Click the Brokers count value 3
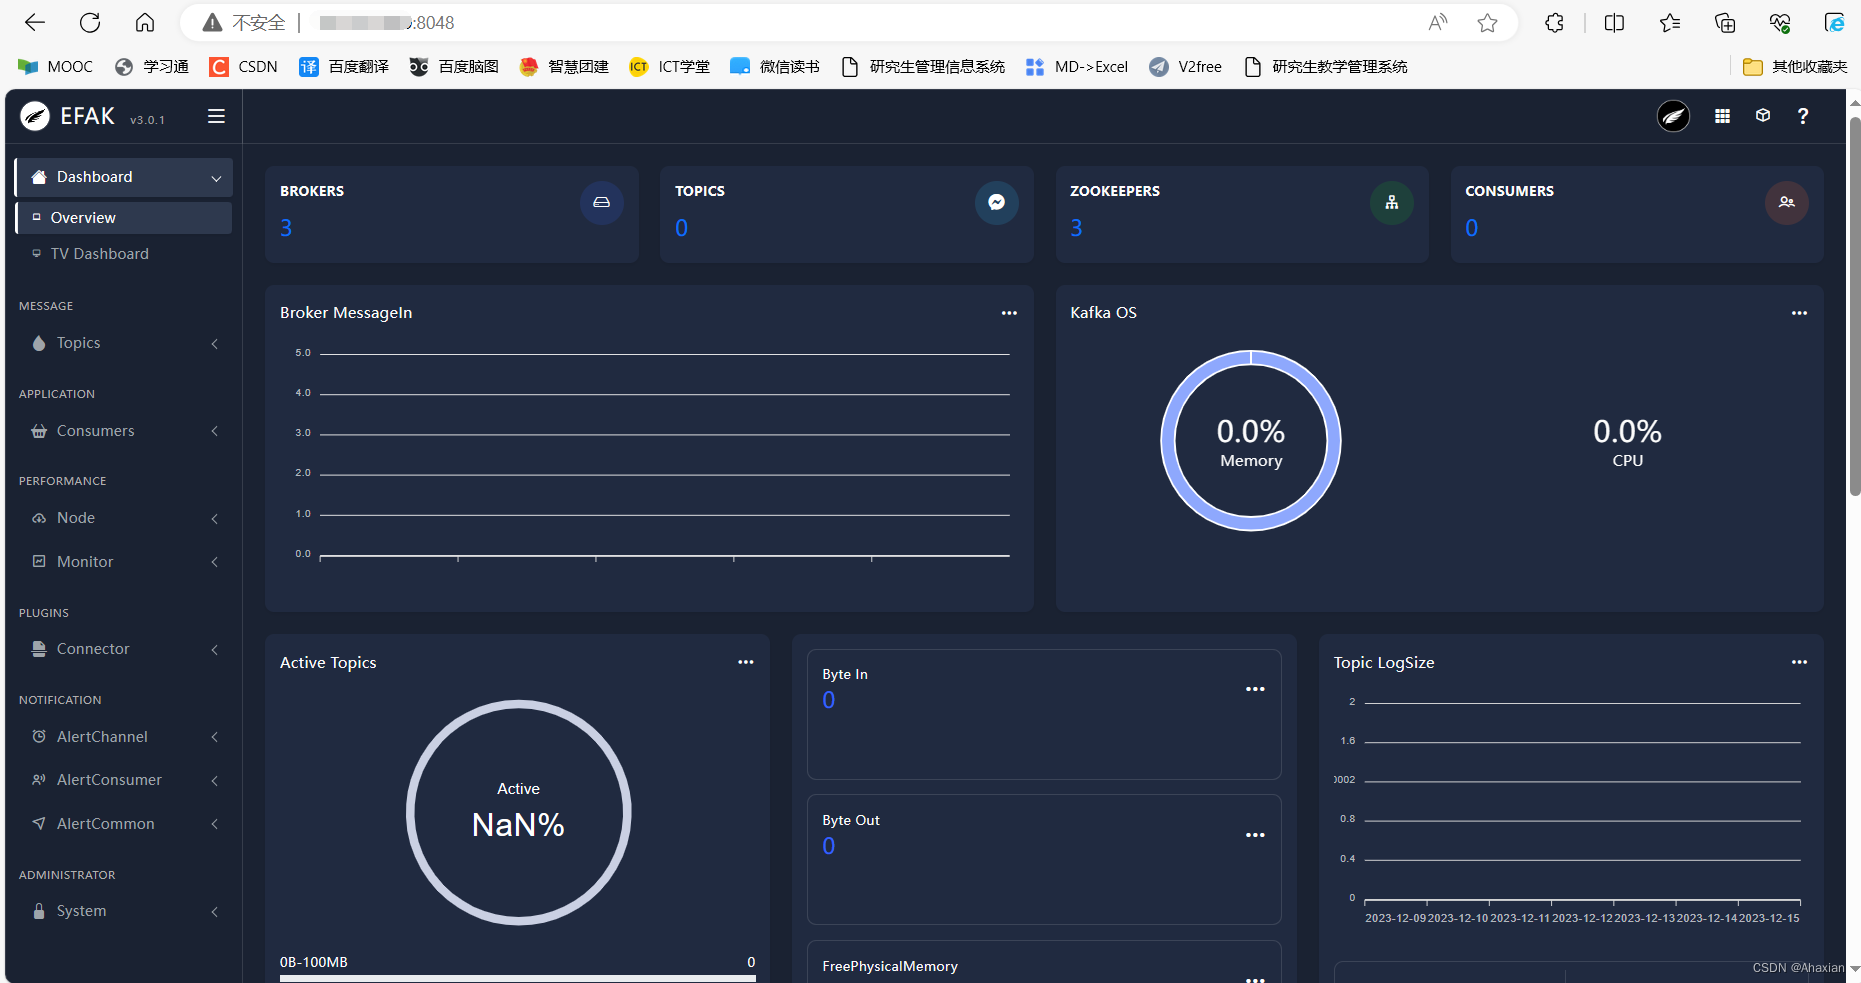Viewport: 1861px width, 983px height. 286,228
